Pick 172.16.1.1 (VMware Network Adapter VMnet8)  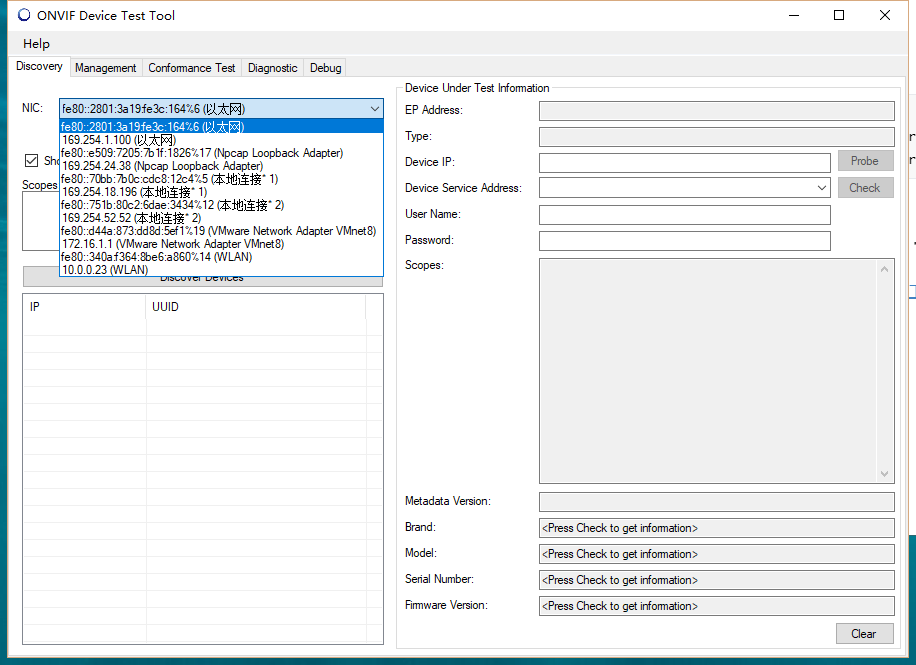coord(222,244)
